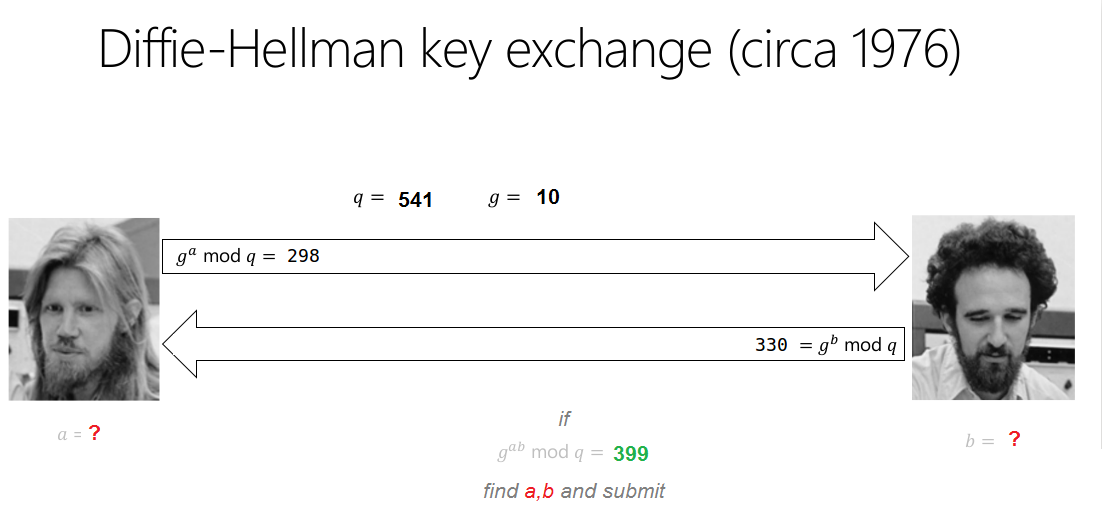Click the red question mark beside a =
This screenshot has width=1102, height=515.
pyautogui.click(x=94, y=434)
